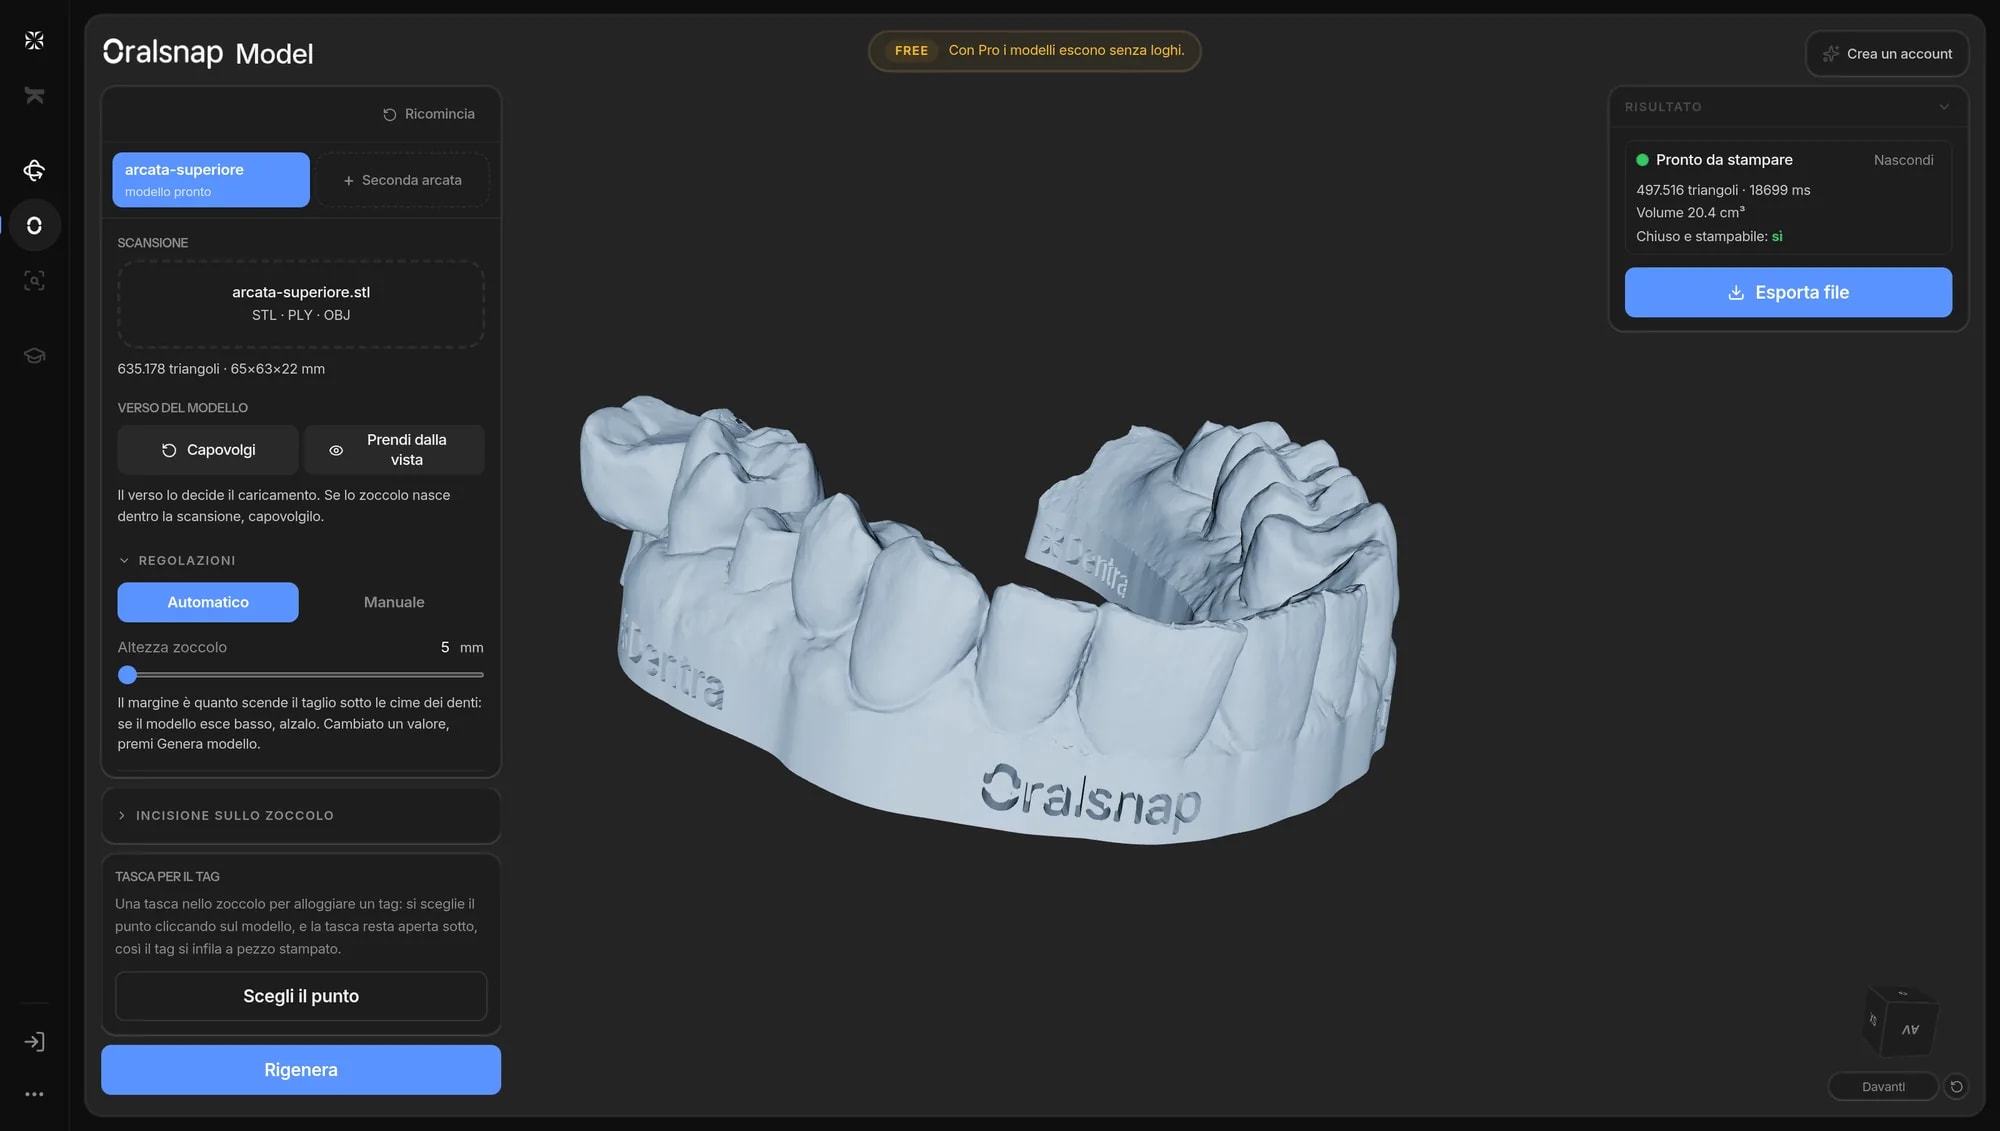This screenshot has width=2000, height=1131.
Task: Open the four-petal logo icon in the sidebar
Action: tap(34, 40)
